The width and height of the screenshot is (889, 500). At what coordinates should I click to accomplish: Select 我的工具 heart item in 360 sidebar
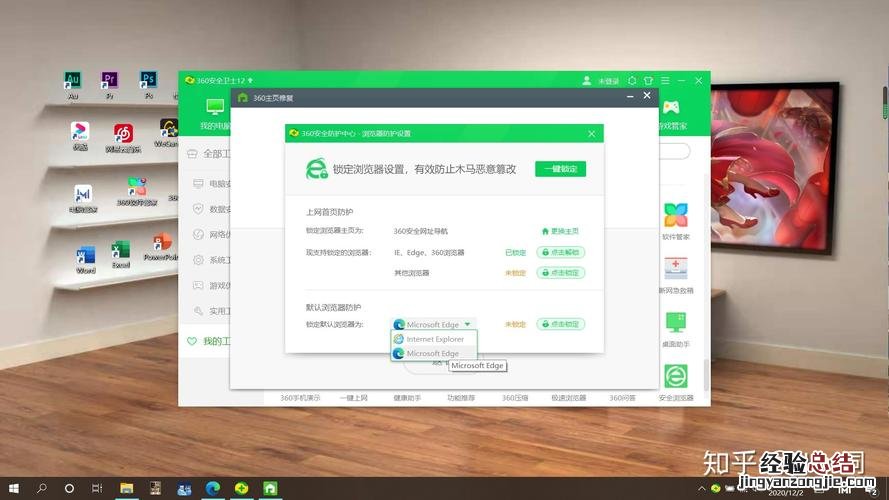pos(208,341)
